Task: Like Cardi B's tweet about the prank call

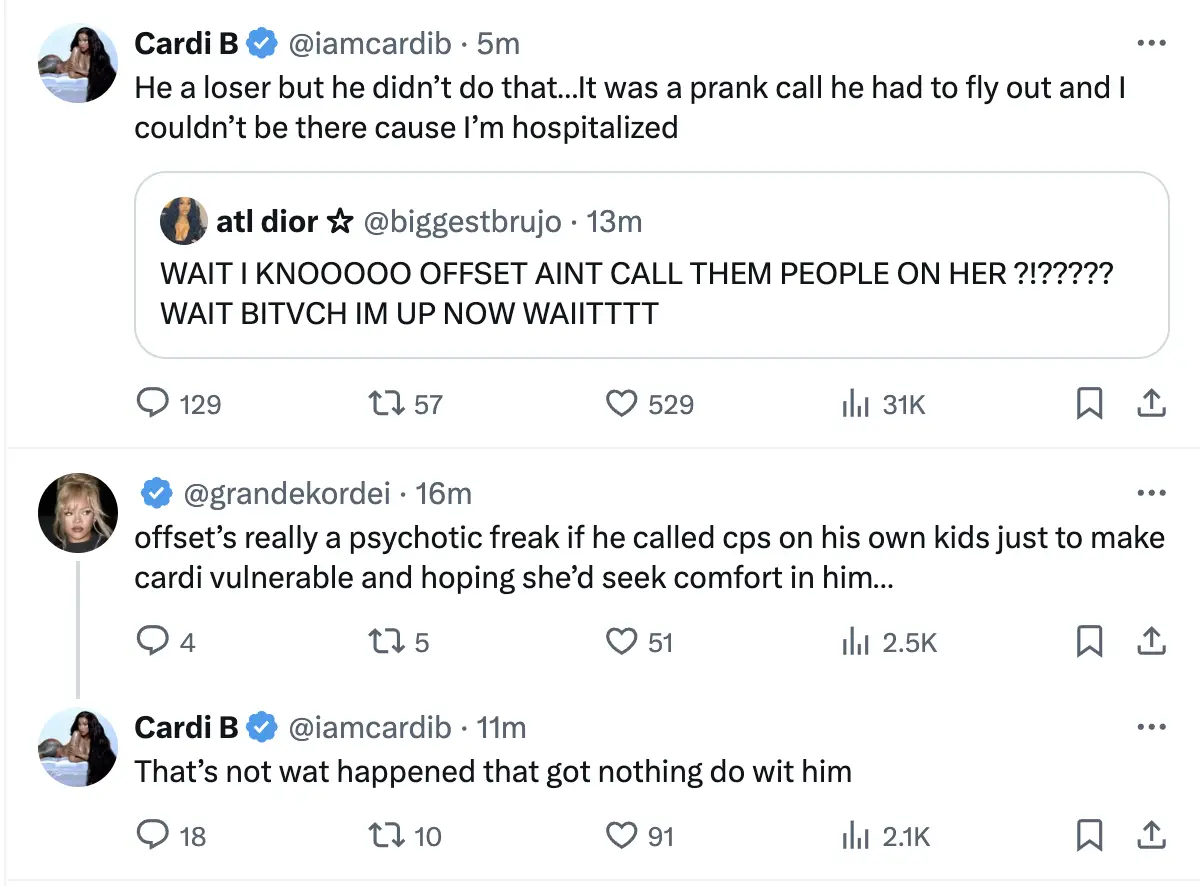Action: [622, 404]
